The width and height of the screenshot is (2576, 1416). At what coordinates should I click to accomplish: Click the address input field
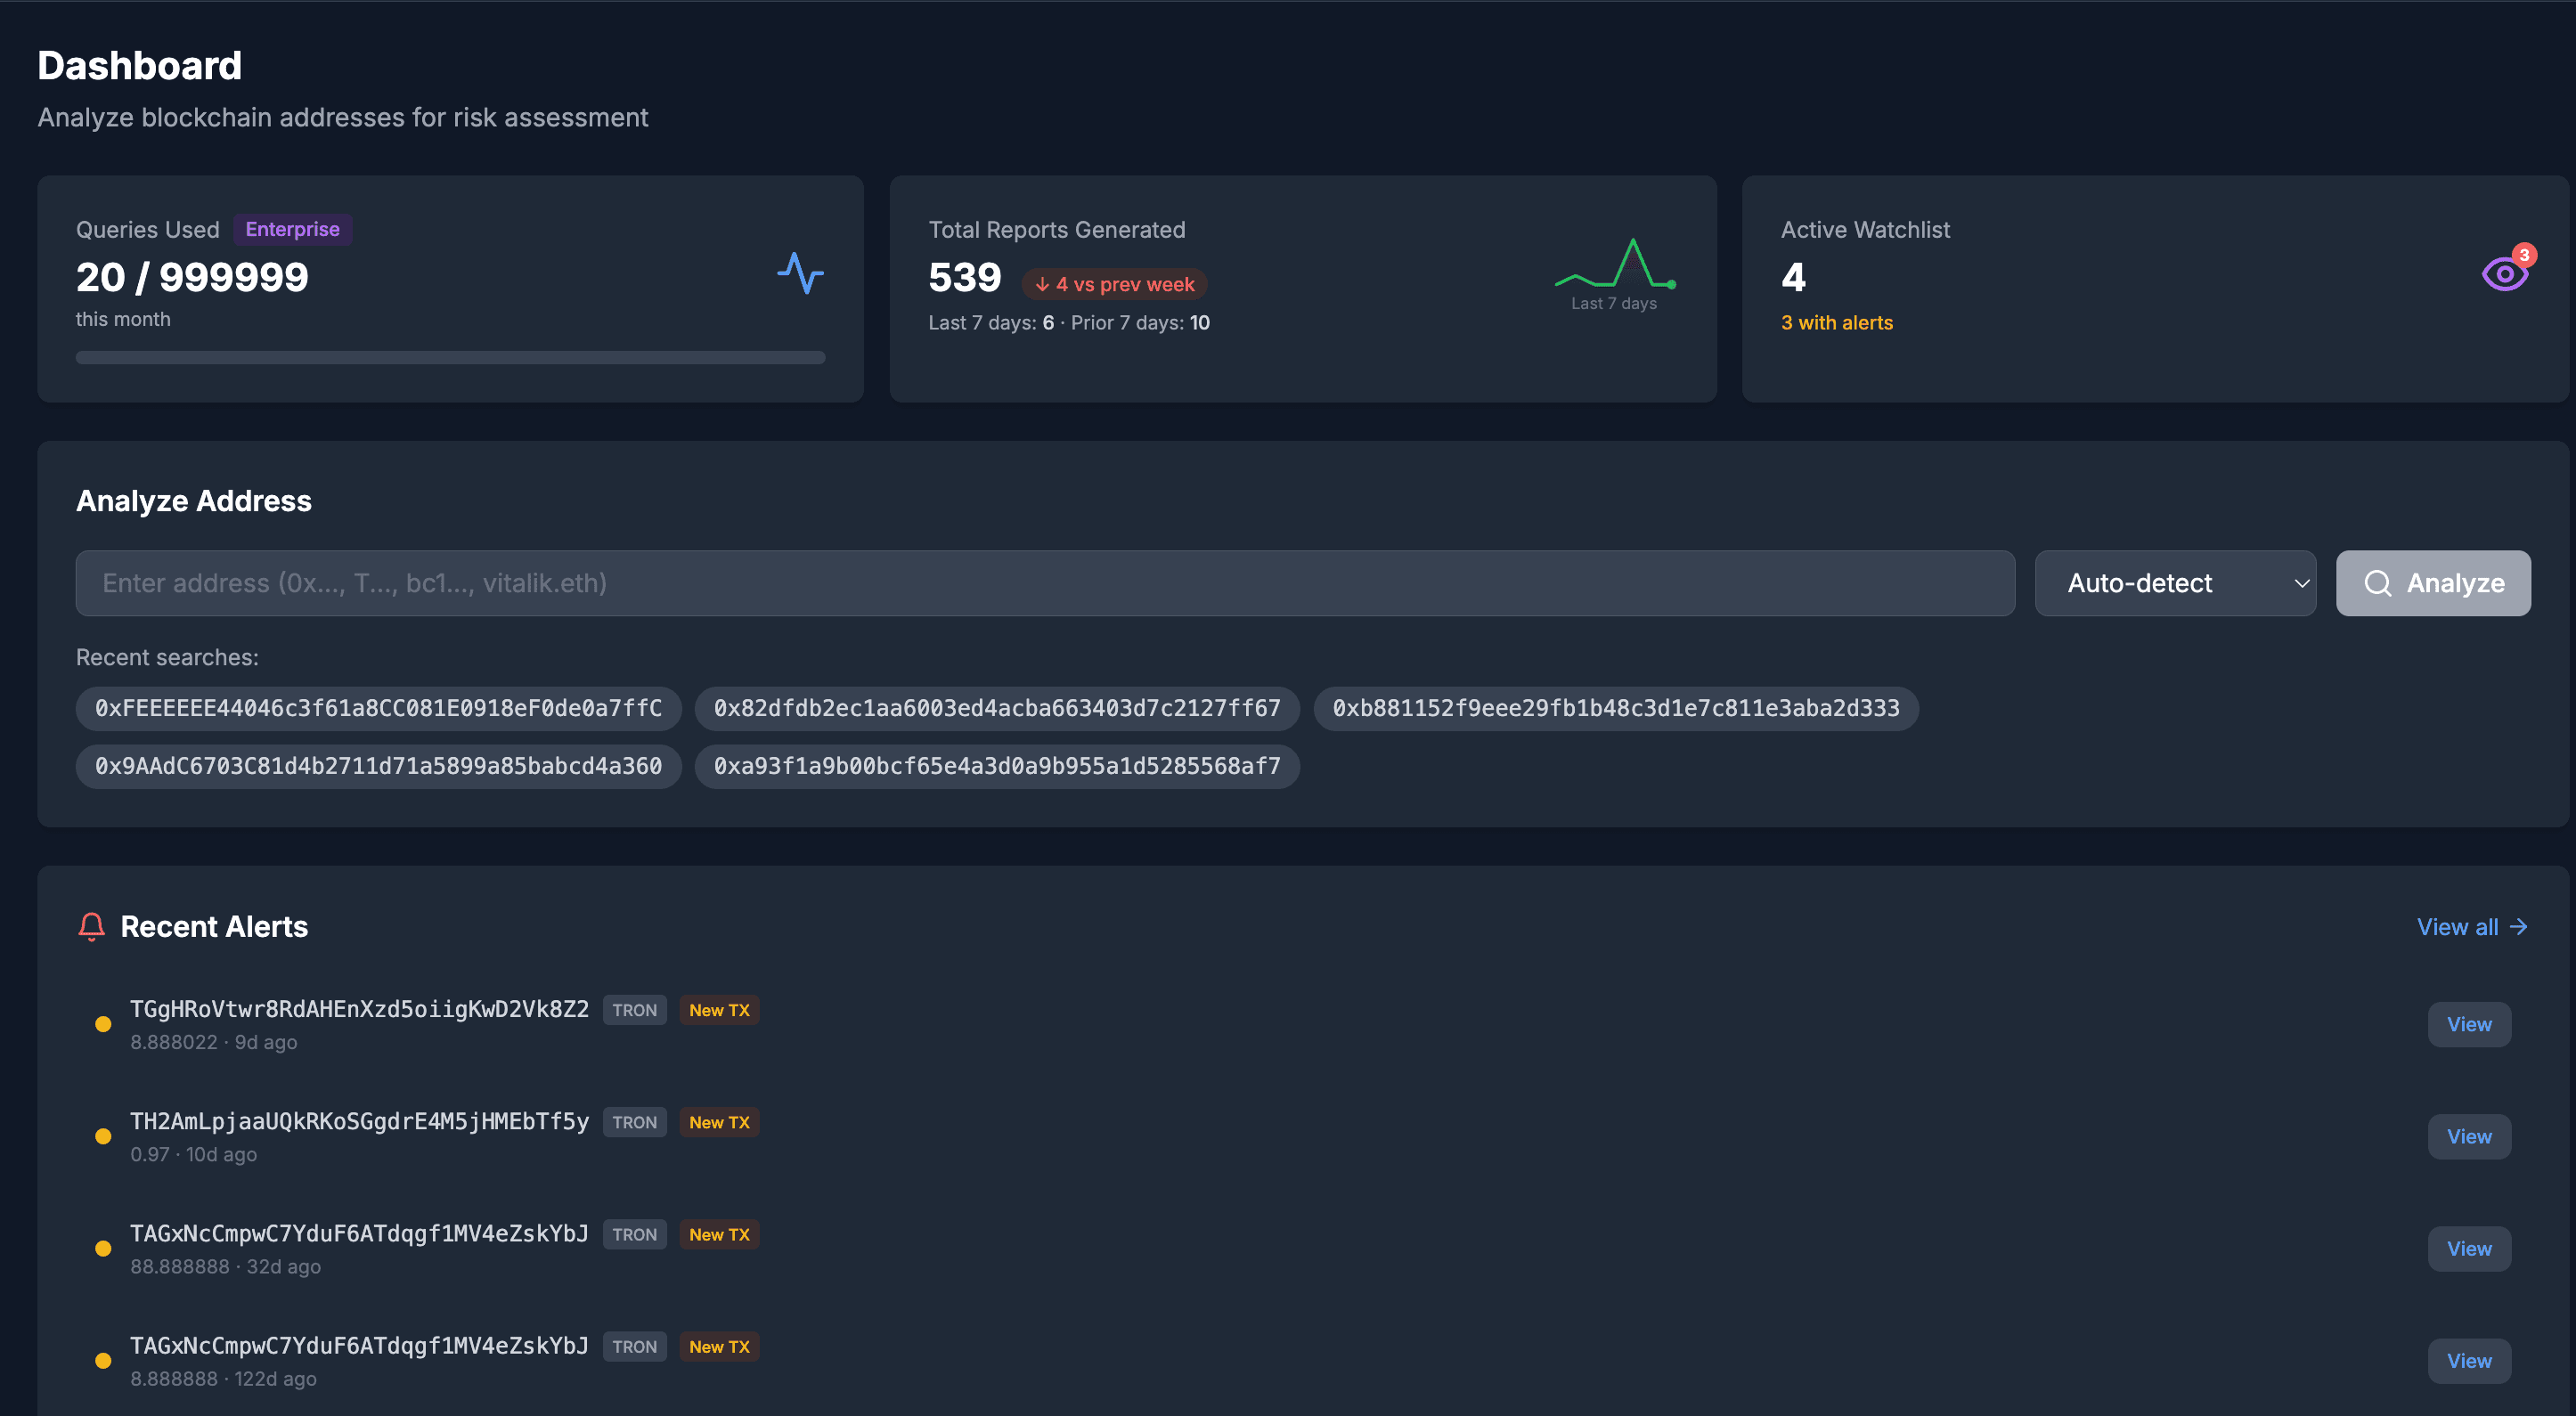pyautogui.click(x=1045, y=583)
